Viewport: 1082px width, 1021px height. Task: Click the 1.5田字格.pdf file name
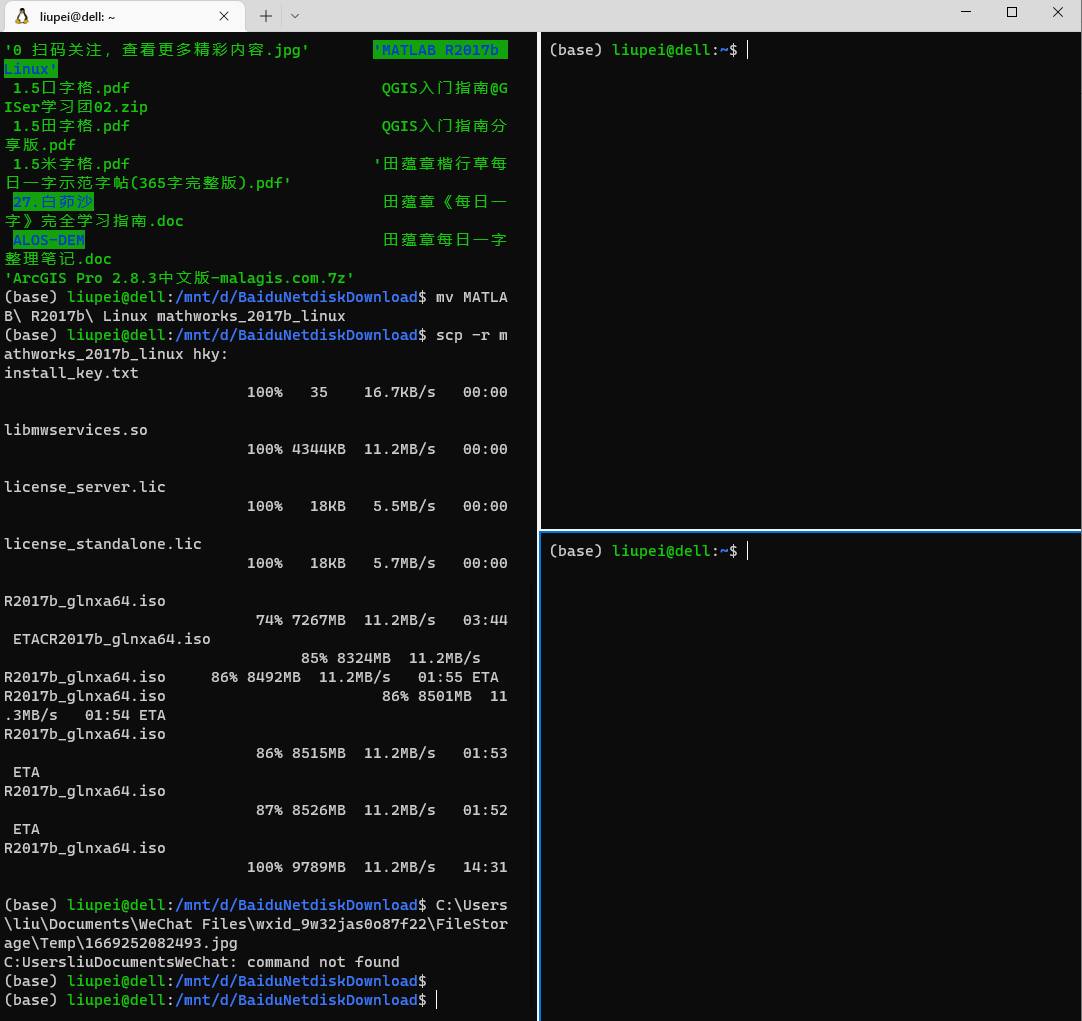pyautogui.click(x=71, y=126)
